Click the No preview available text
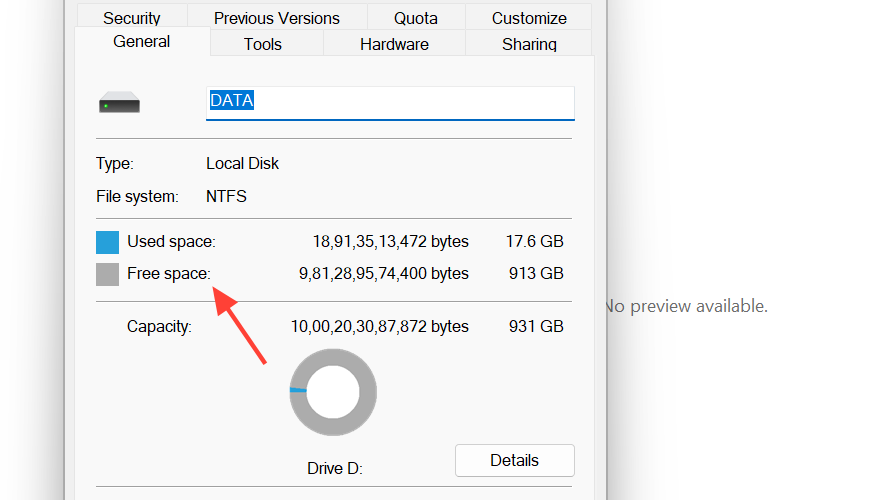This screenshot has height=500, width=889. [x=686, y=306]
